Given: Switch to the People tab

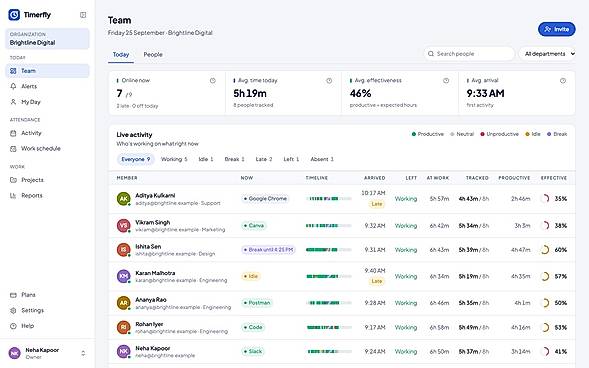Looking at the screenshot, I should pos(153,54).
